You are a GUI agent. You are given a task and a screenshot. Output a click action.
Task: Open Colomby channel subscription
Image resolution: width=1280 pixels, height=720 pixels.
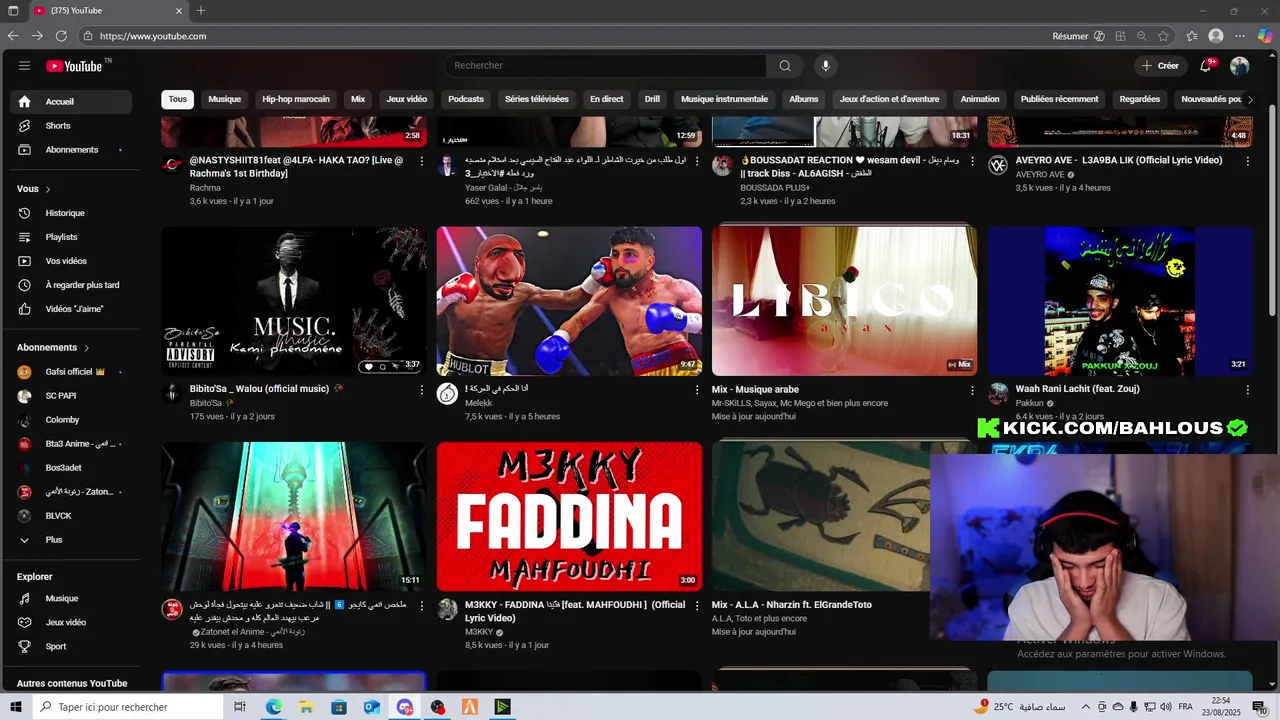coord(71,420)
